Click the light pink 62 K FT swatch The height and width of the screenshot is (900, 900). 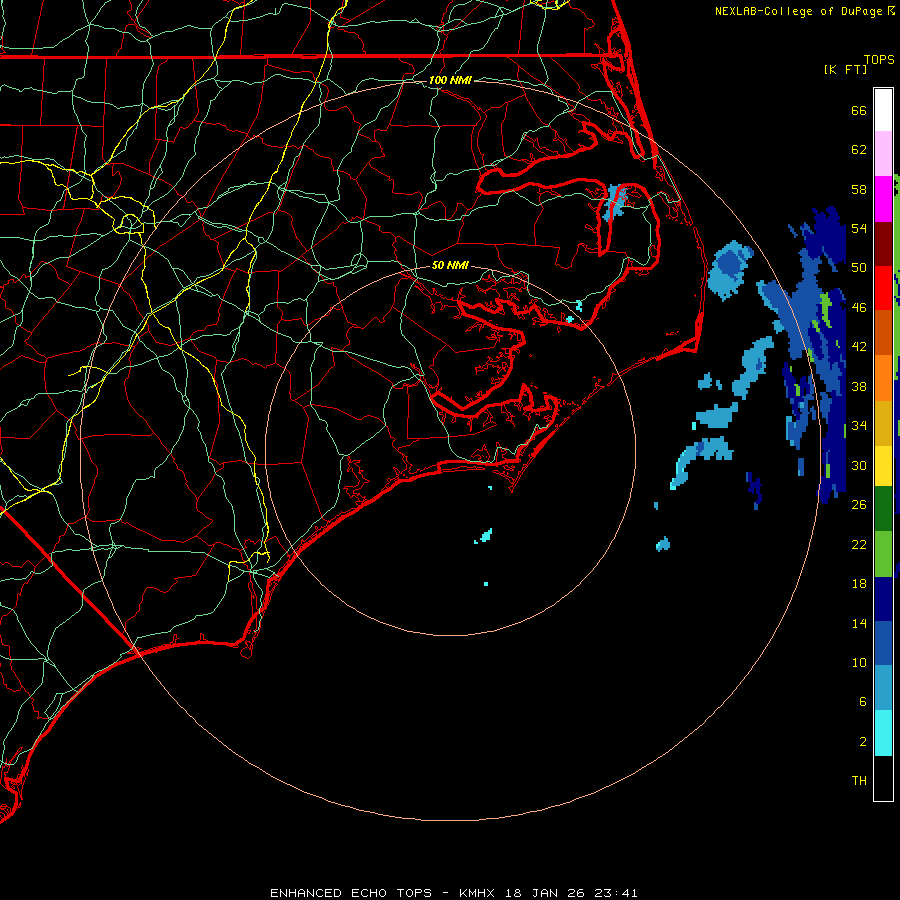(883, 153)
